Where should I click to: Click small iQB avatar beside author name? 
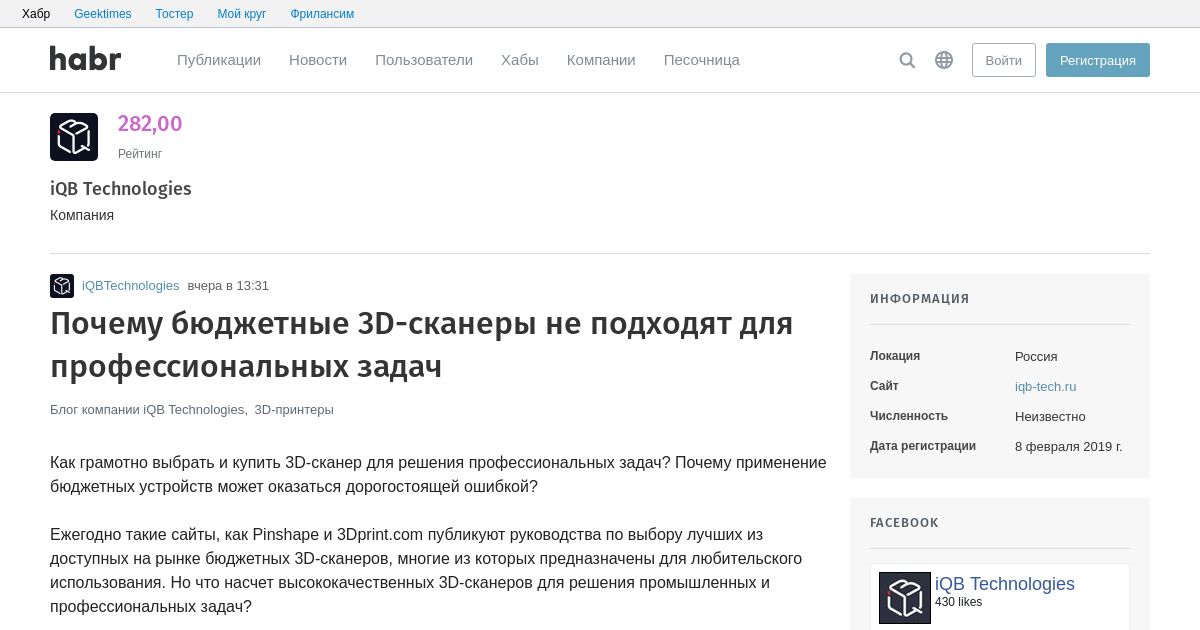(x=62, y=286)
